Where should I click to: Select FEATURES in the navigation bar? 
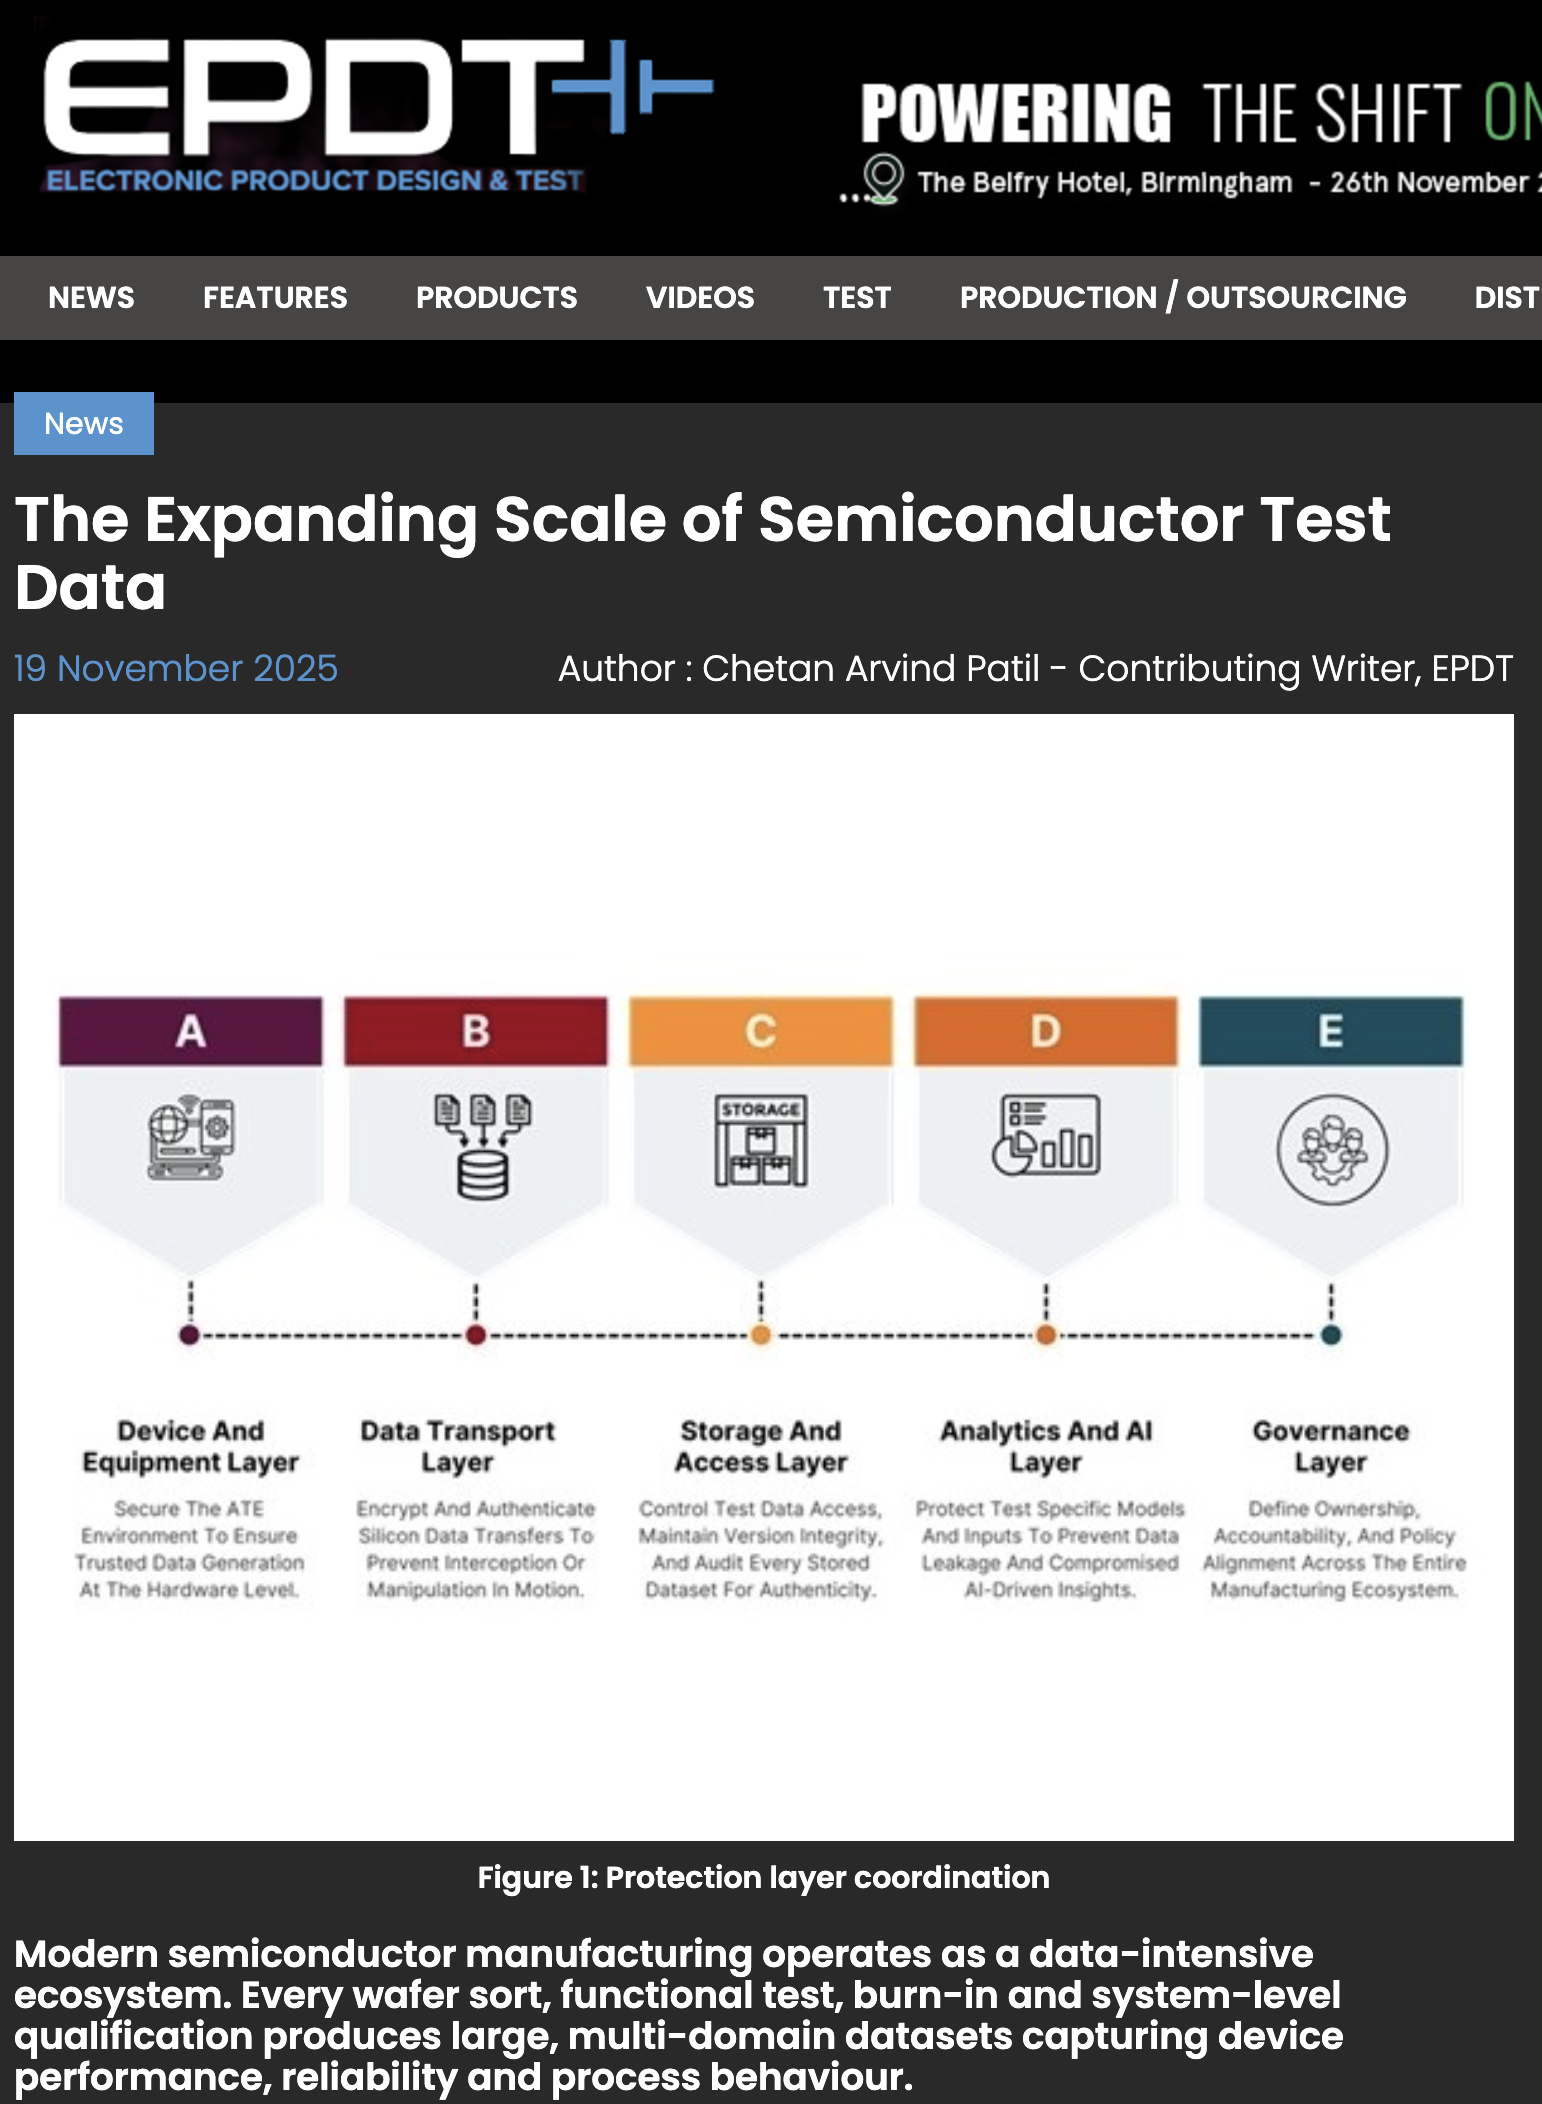coord(275,297)
